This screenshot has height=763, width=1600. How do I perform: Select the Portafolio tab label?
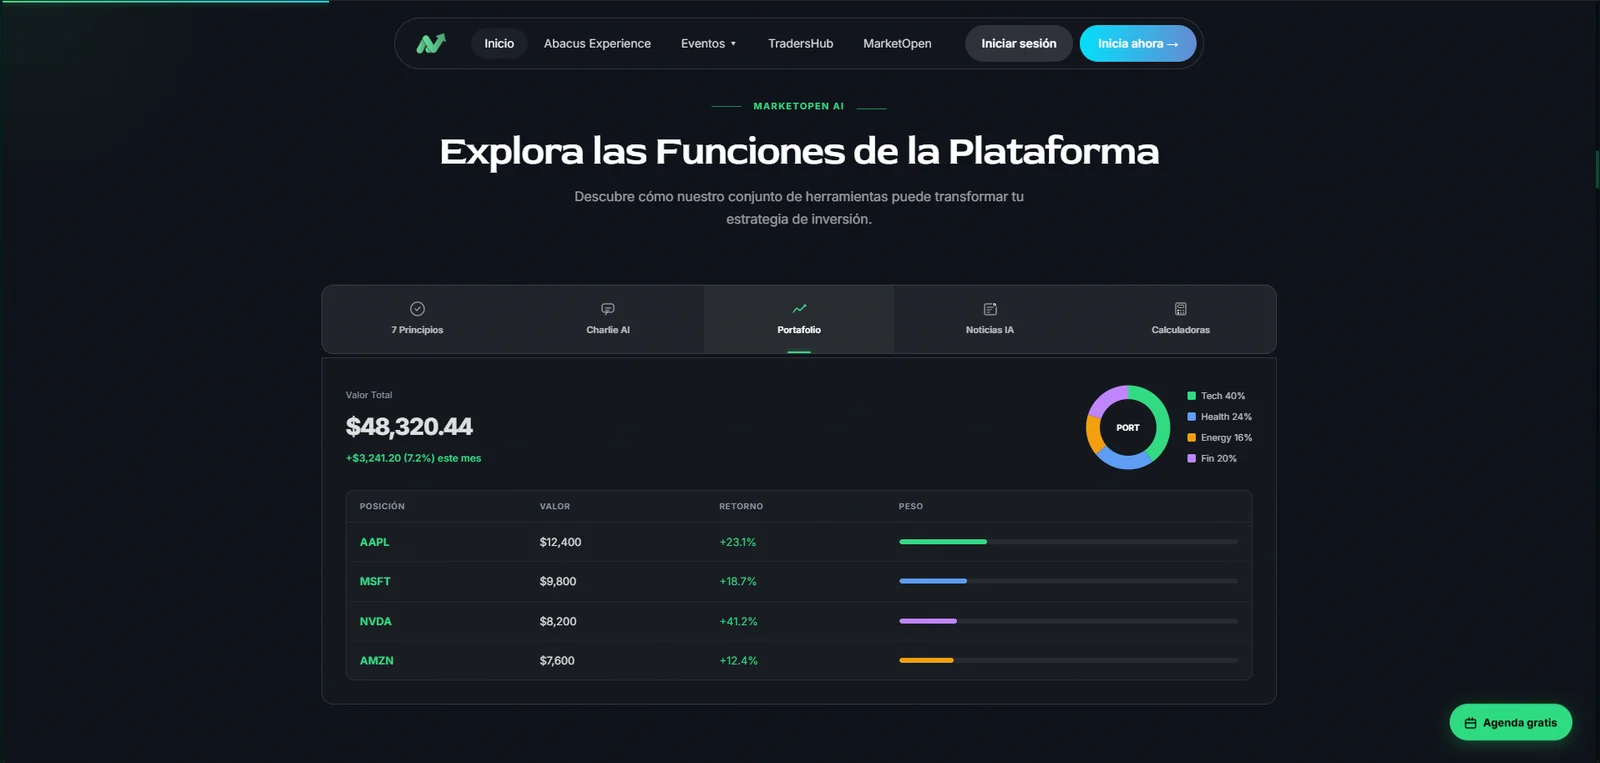(799, 330)
